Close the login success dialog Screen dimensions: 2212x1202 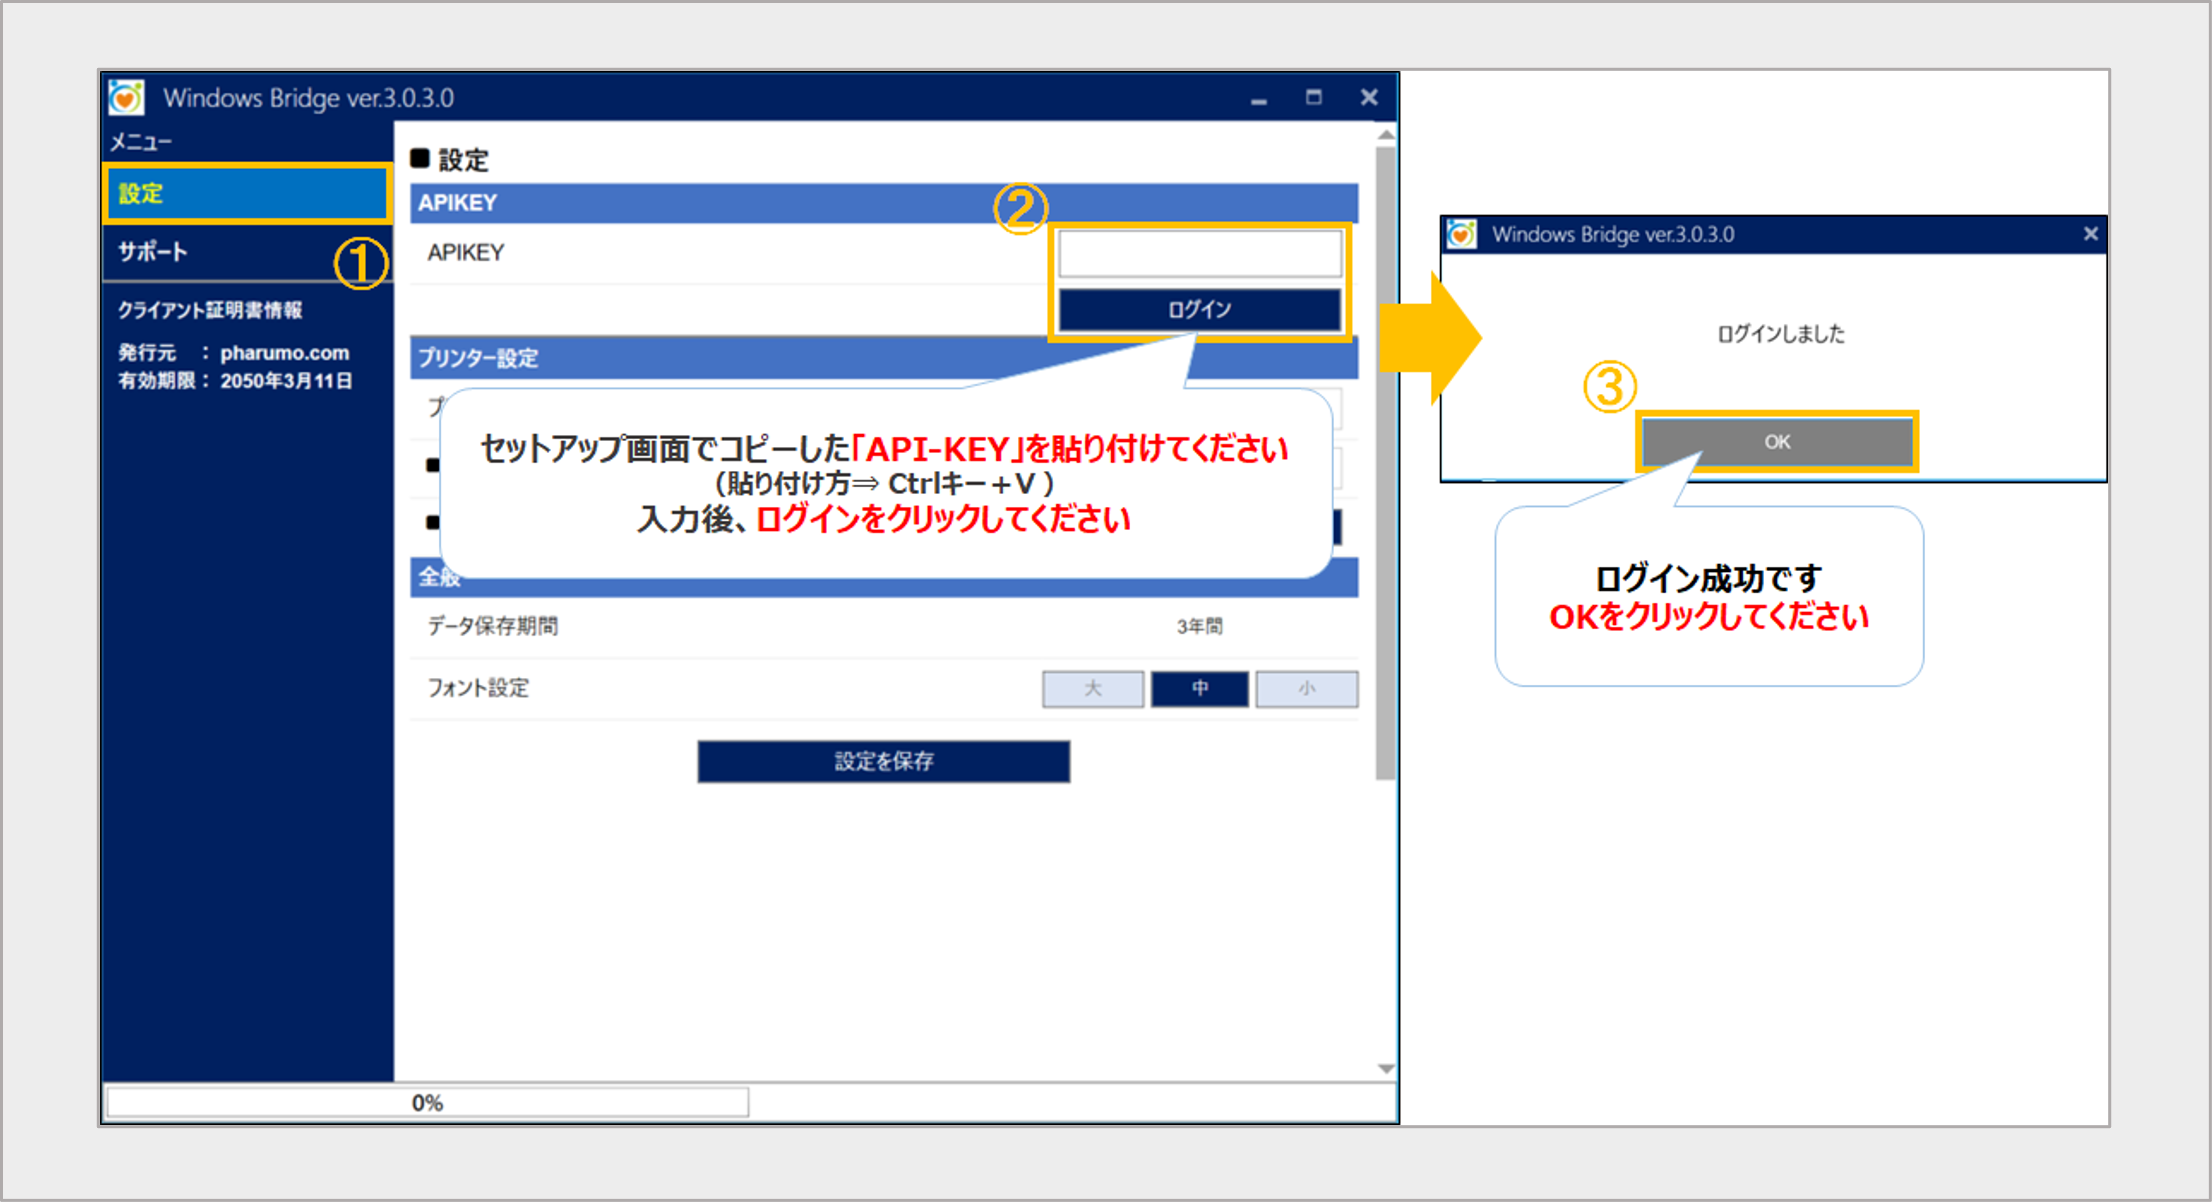(x=2090, y=234)
